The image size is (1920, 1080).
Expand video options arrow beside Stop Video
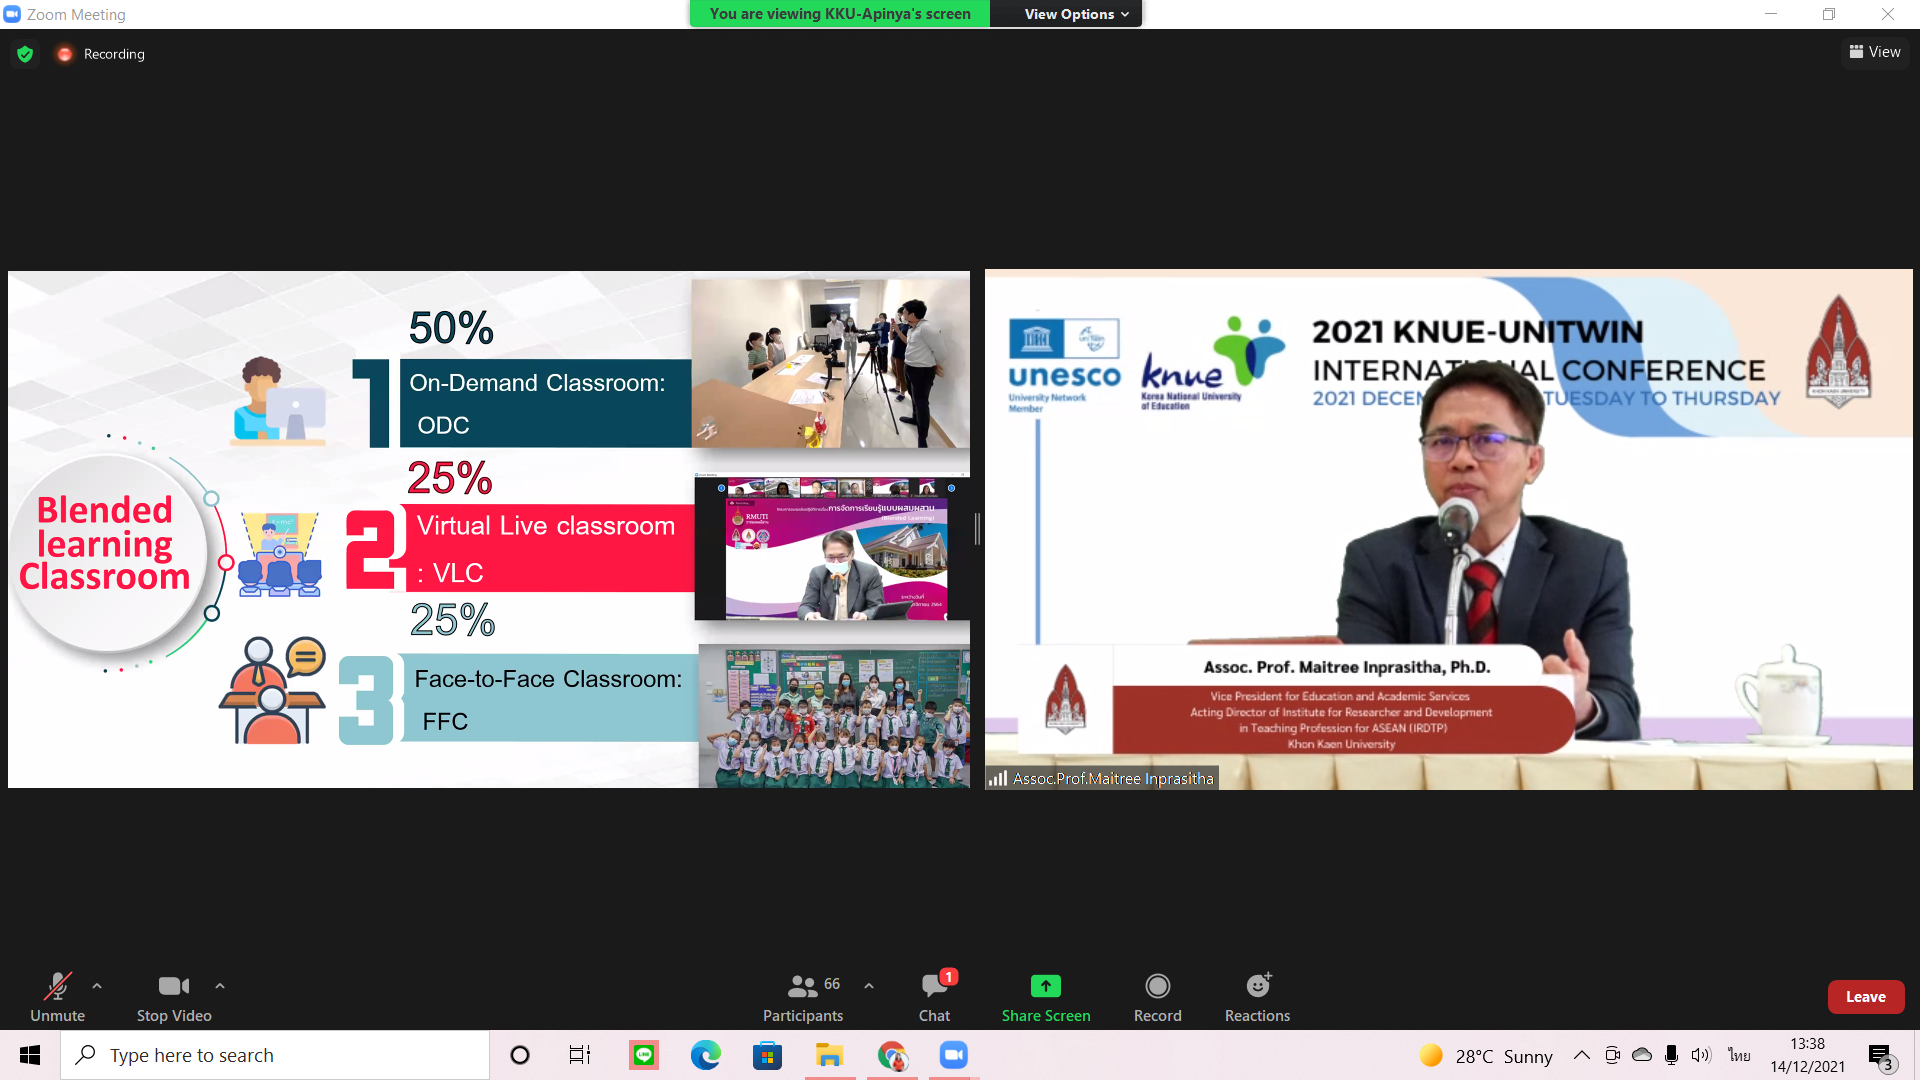pos(220,986)
